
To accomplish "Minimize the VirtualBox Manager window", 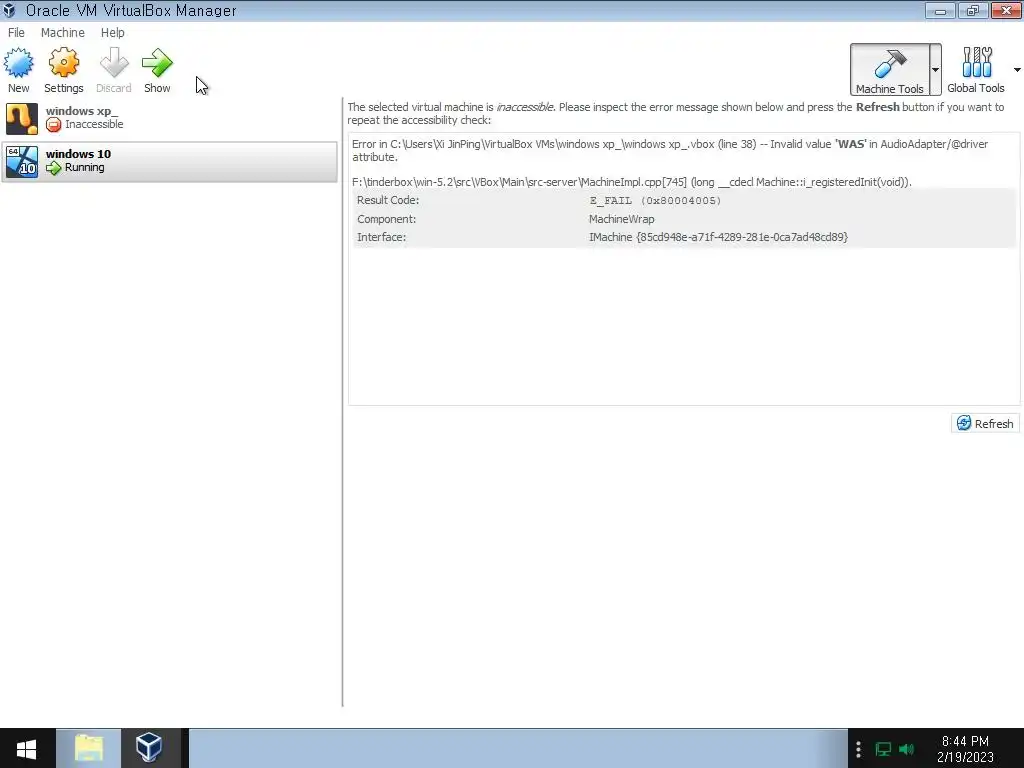I will tap(940, 10).
